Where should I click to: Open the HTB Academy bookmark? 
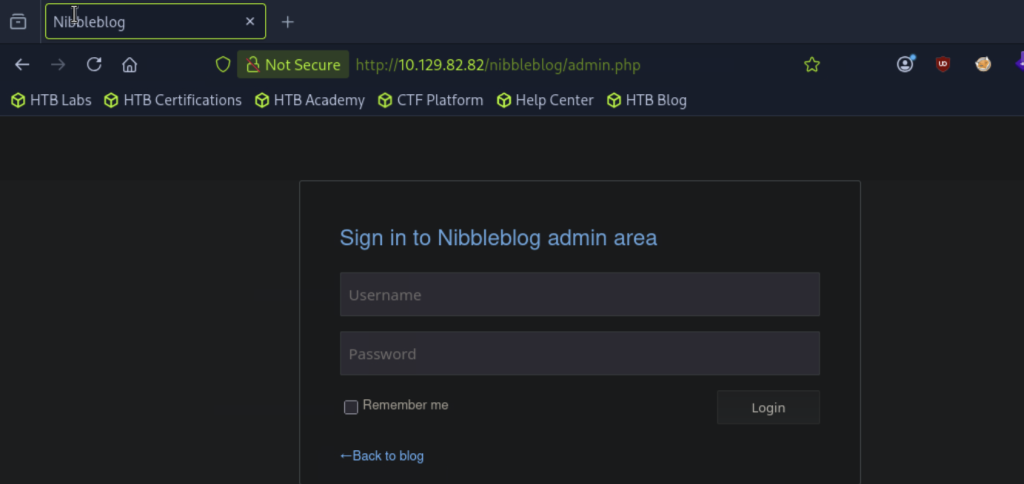click(x=310, y=101)
